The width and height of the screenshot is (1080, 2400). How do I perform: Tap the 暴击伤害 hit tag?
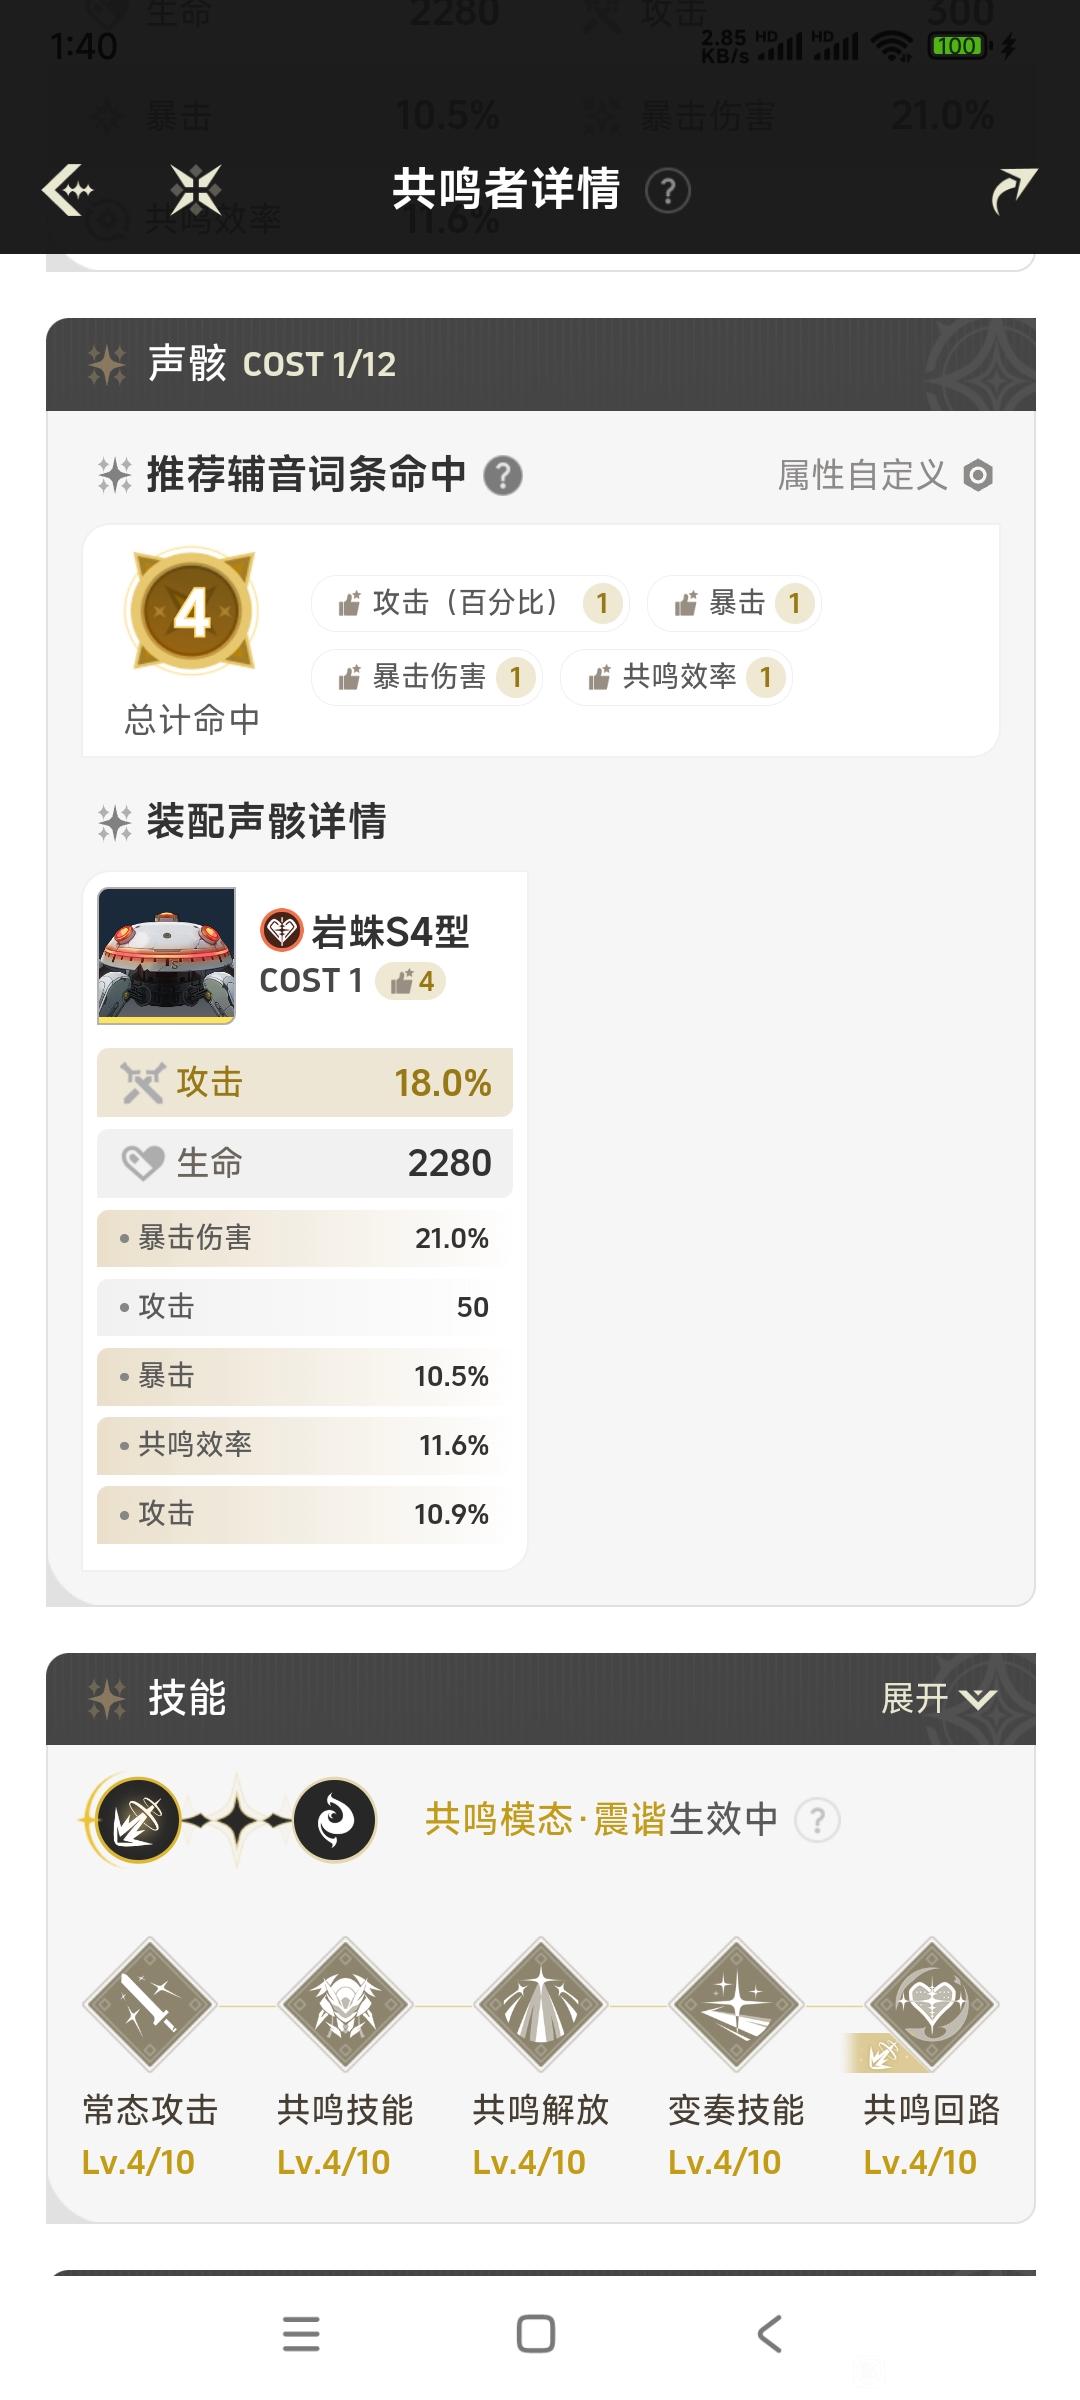pos(427,677)
